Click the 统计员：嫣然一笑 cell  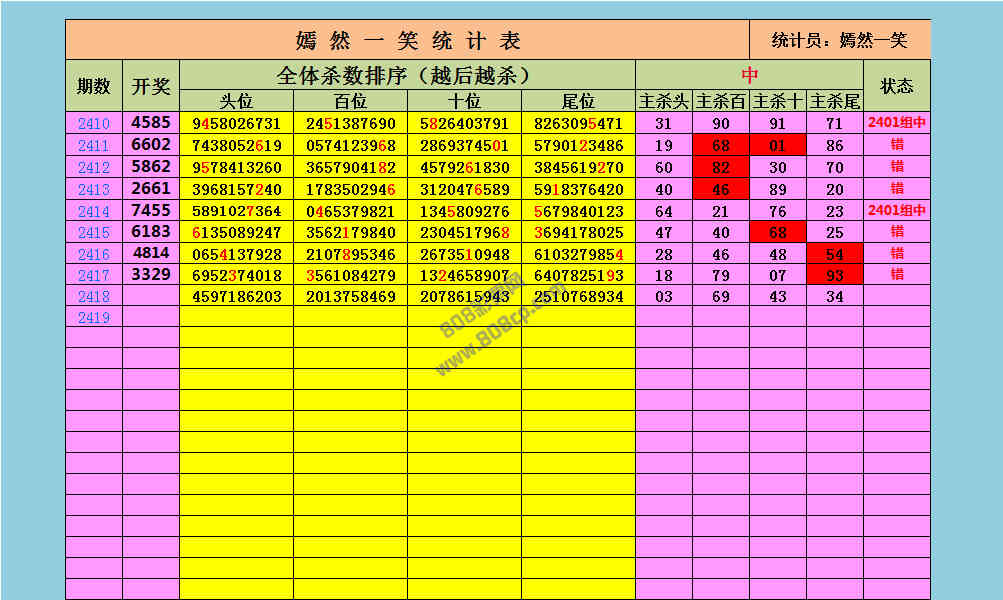click(839, 40)
